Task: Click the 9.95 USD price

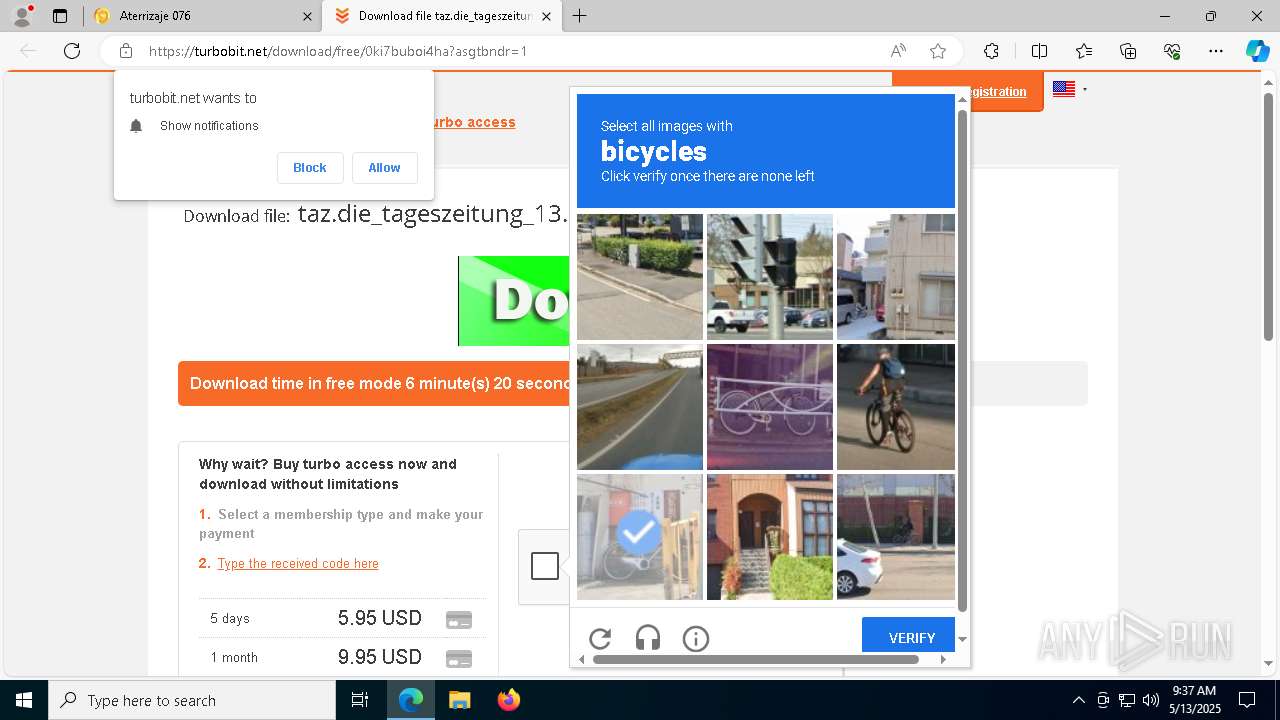Action: (x=380, y=657)
